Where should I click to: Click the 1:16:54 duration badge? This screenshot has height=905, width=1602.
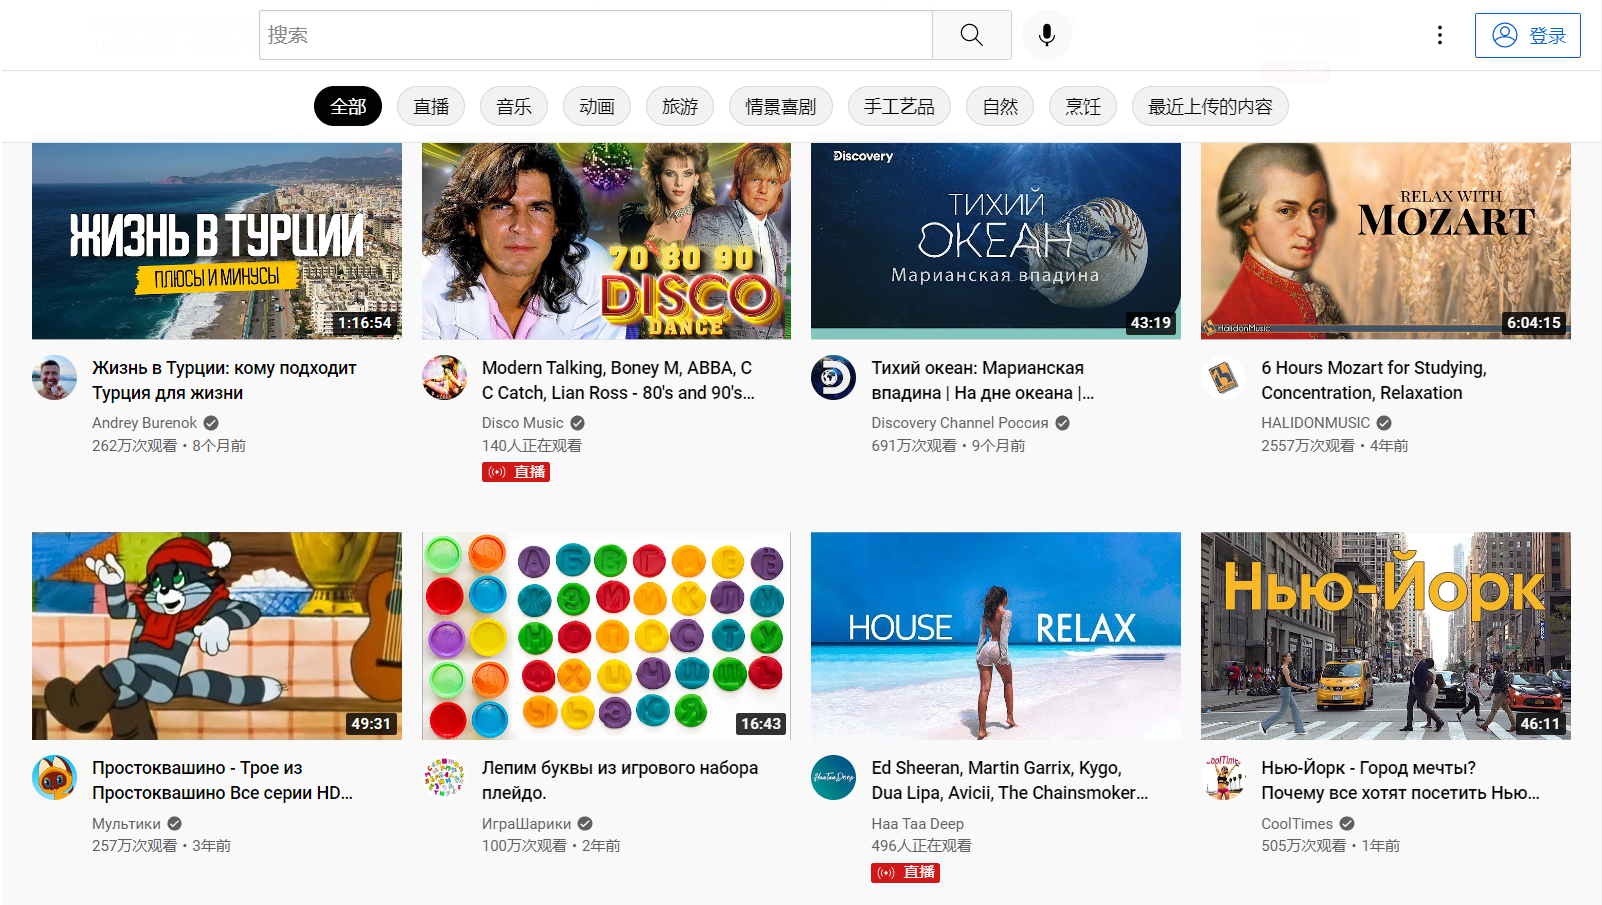pos(364,323)
